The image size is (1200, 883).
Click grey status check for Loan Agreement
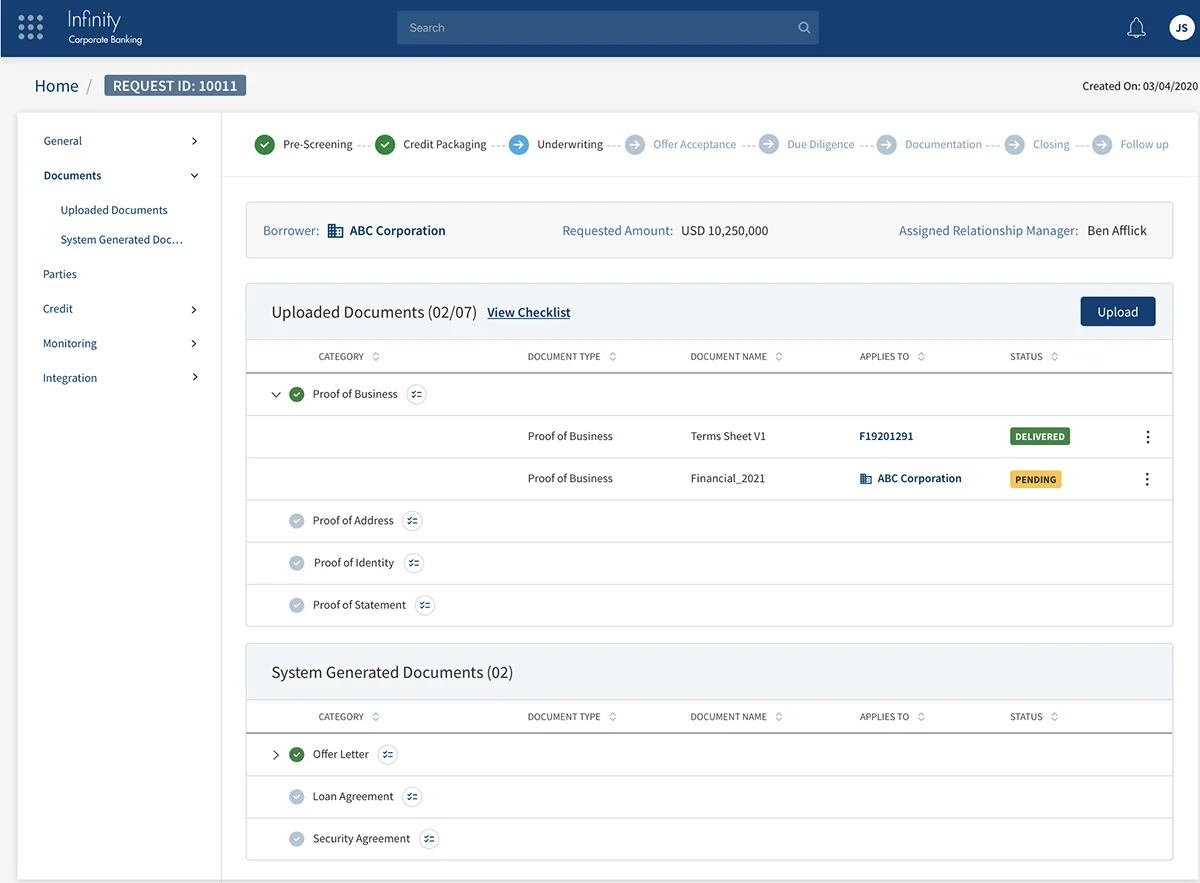296,797
